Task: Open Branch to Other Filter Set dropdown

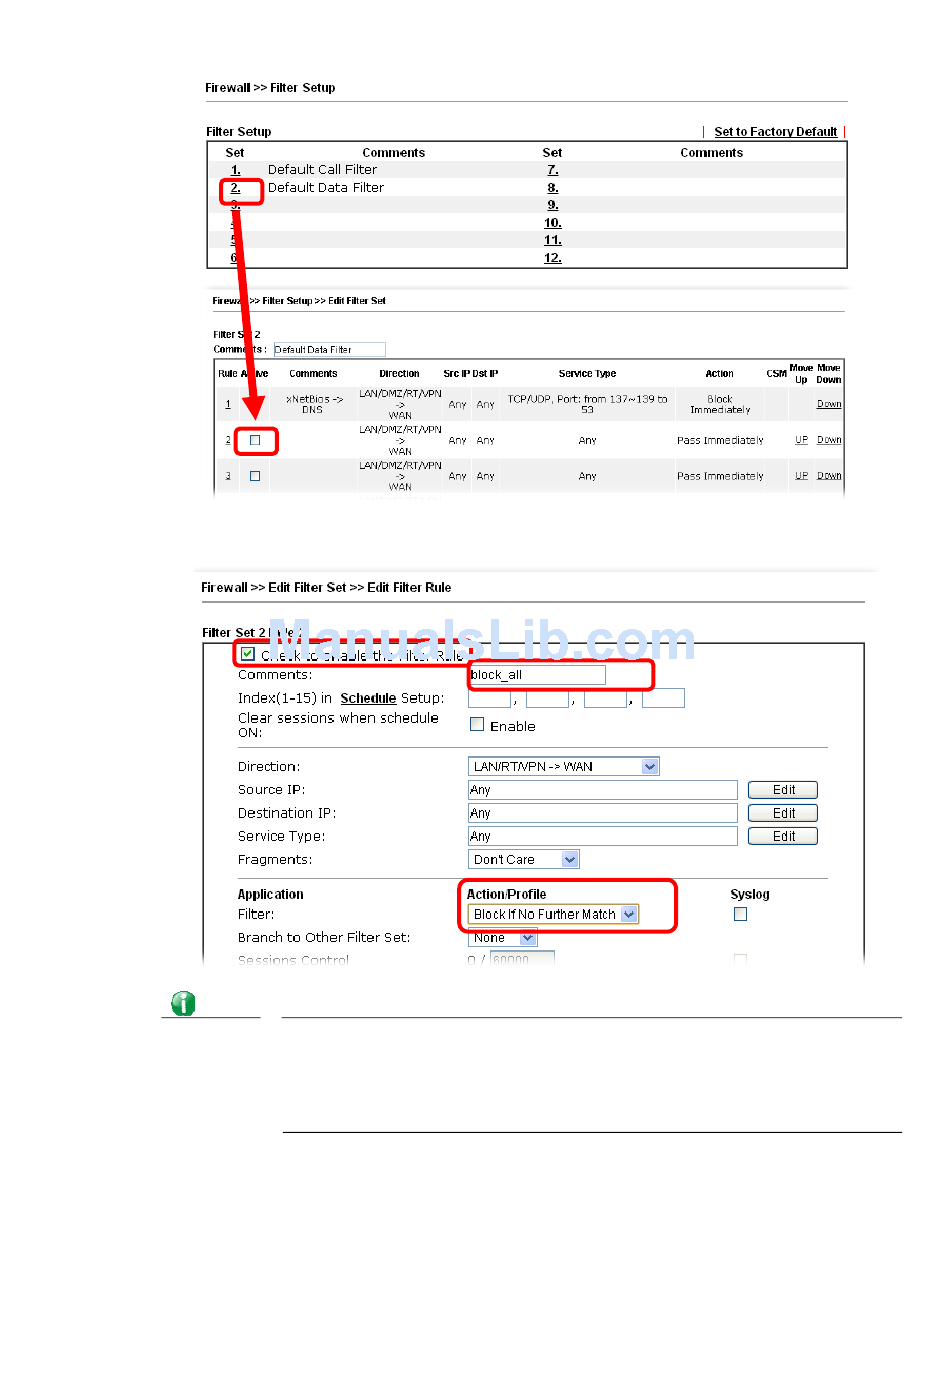Action: point(503,938)
